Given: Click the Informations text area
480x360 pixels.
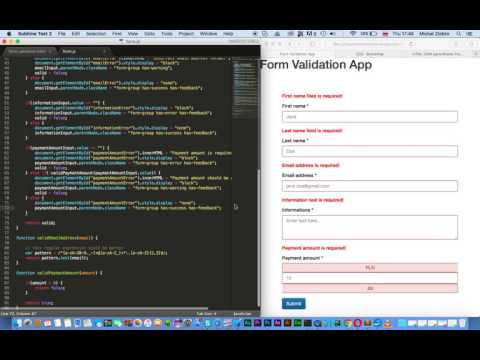Looking at the screenshot, I should [x=370, y=227].
